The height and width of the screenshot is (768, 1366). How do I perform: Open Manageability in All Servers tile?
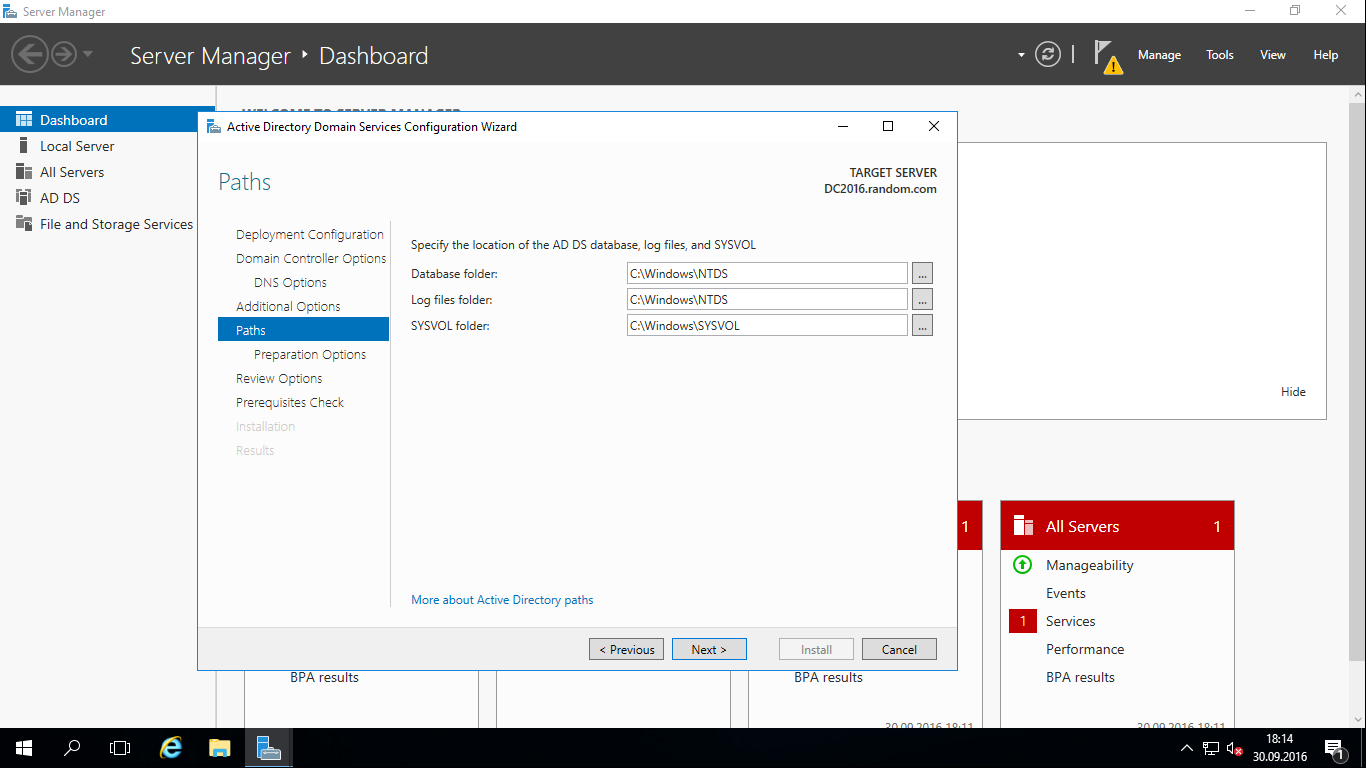tap(1090, 565)
